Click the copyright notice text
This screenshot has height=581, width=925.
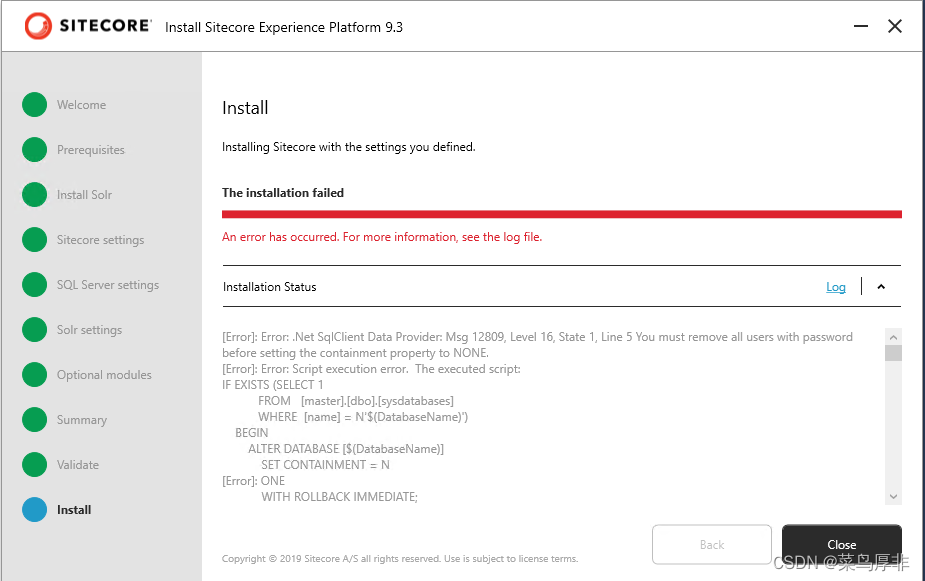[400, 559]
